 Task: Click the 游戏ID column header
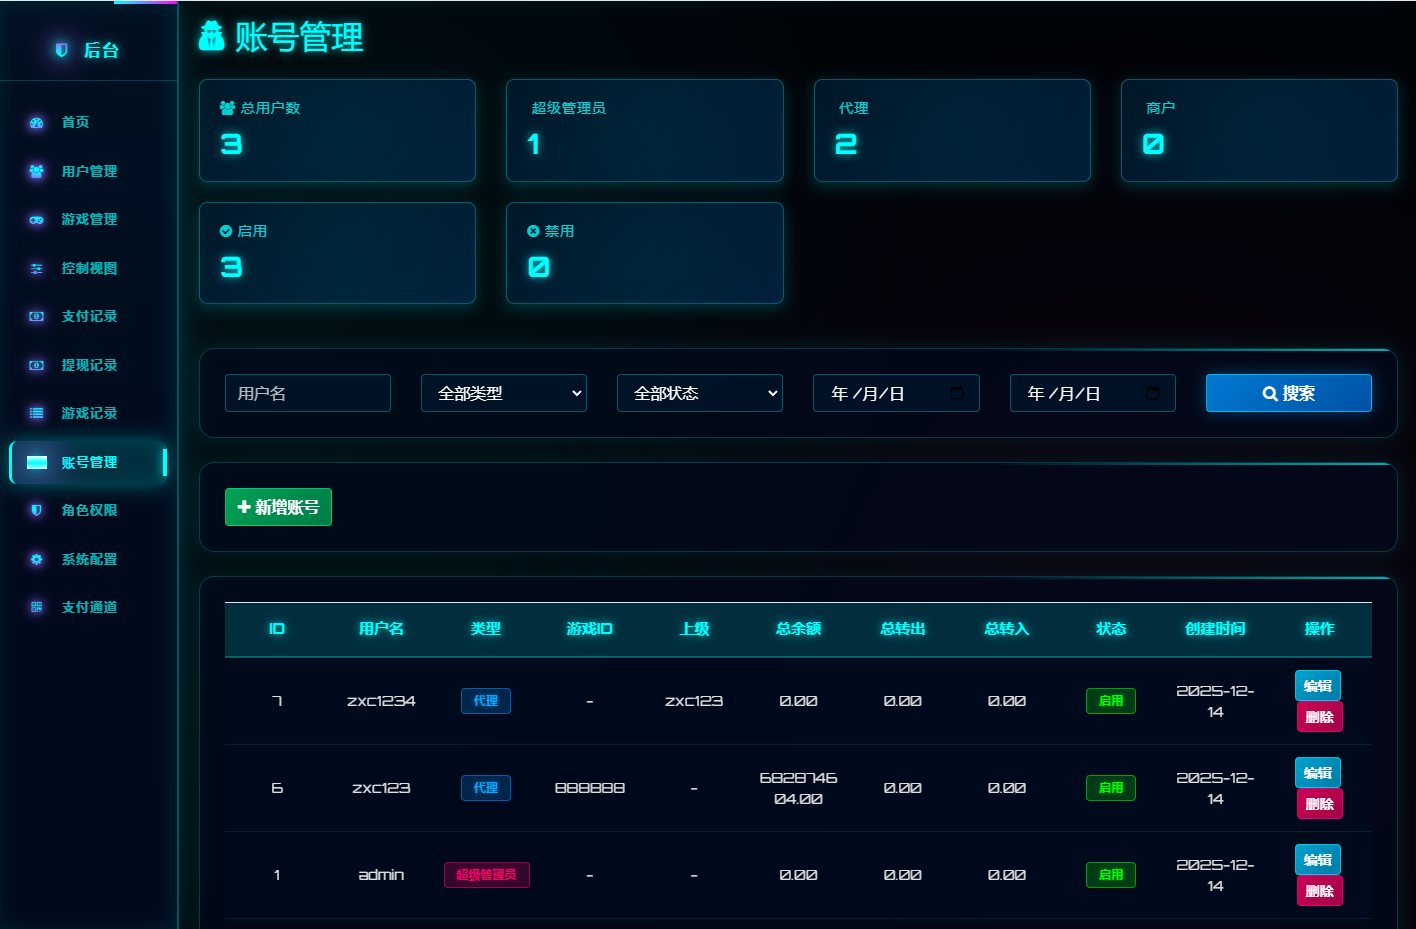[590, 629]
